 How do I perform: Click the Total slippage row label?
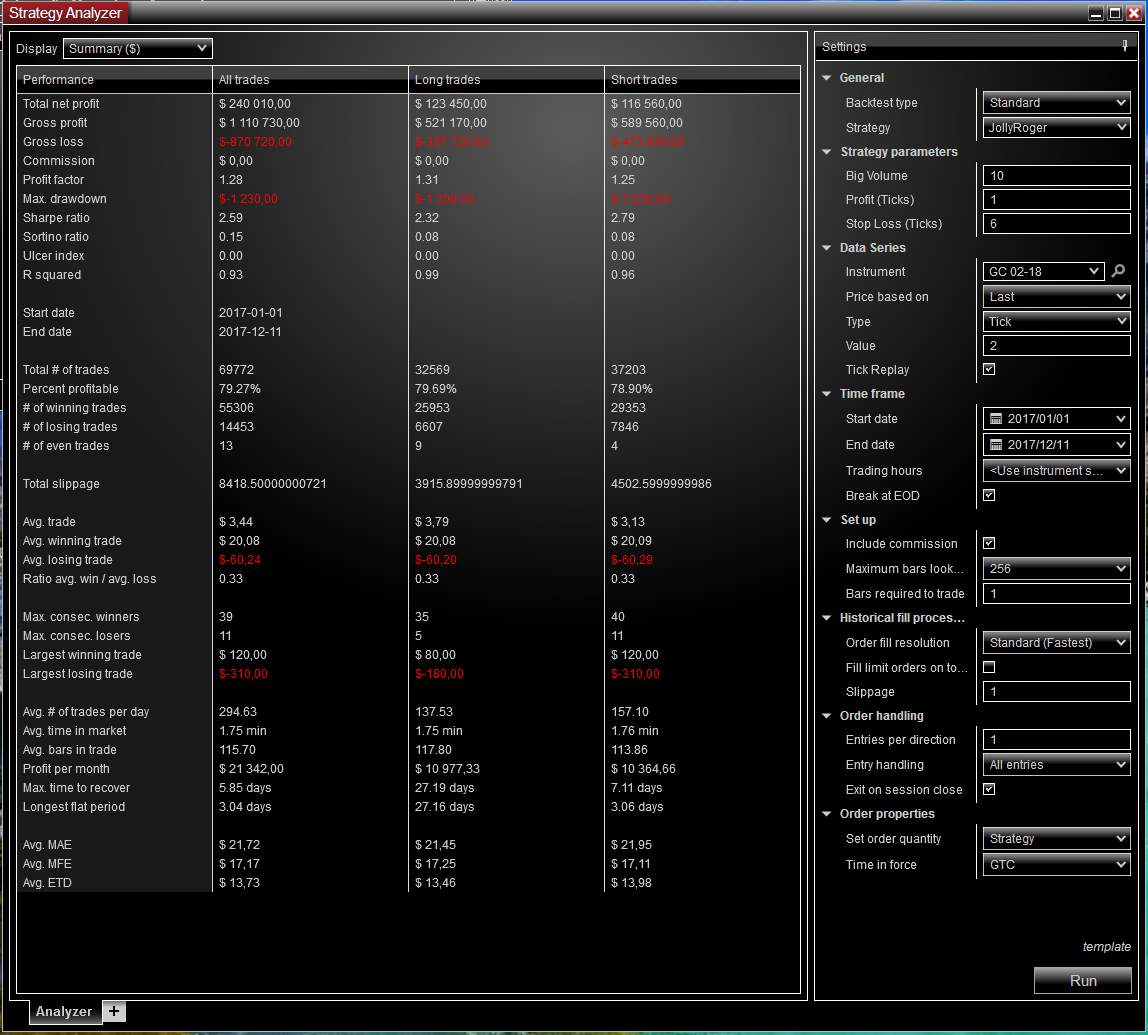pyautogui.click(x=61, y=484)
